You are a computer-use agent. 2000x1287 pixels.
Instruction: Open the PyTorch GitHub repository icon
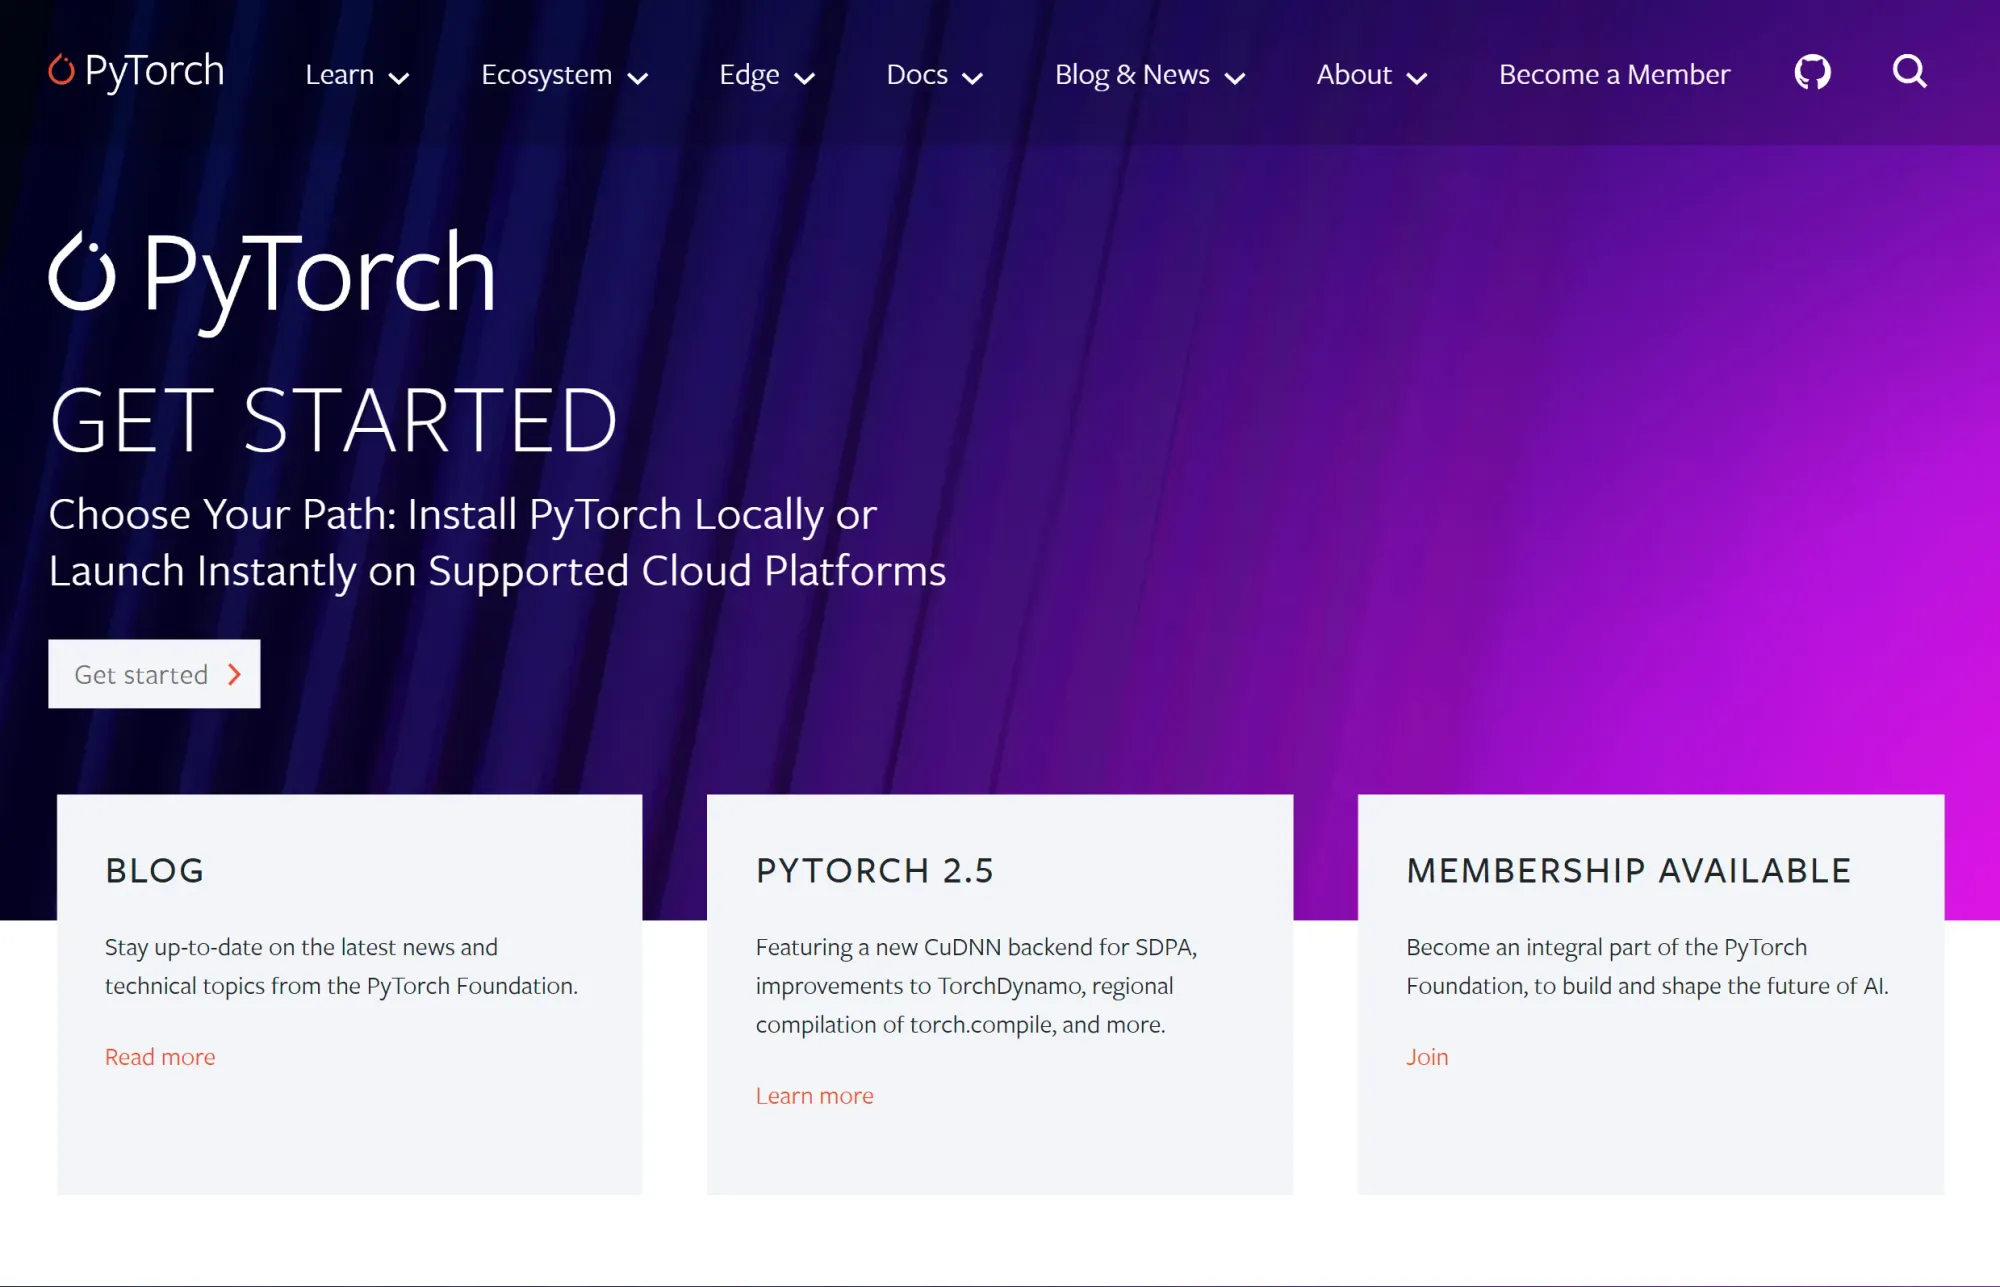click(1814, 72)
